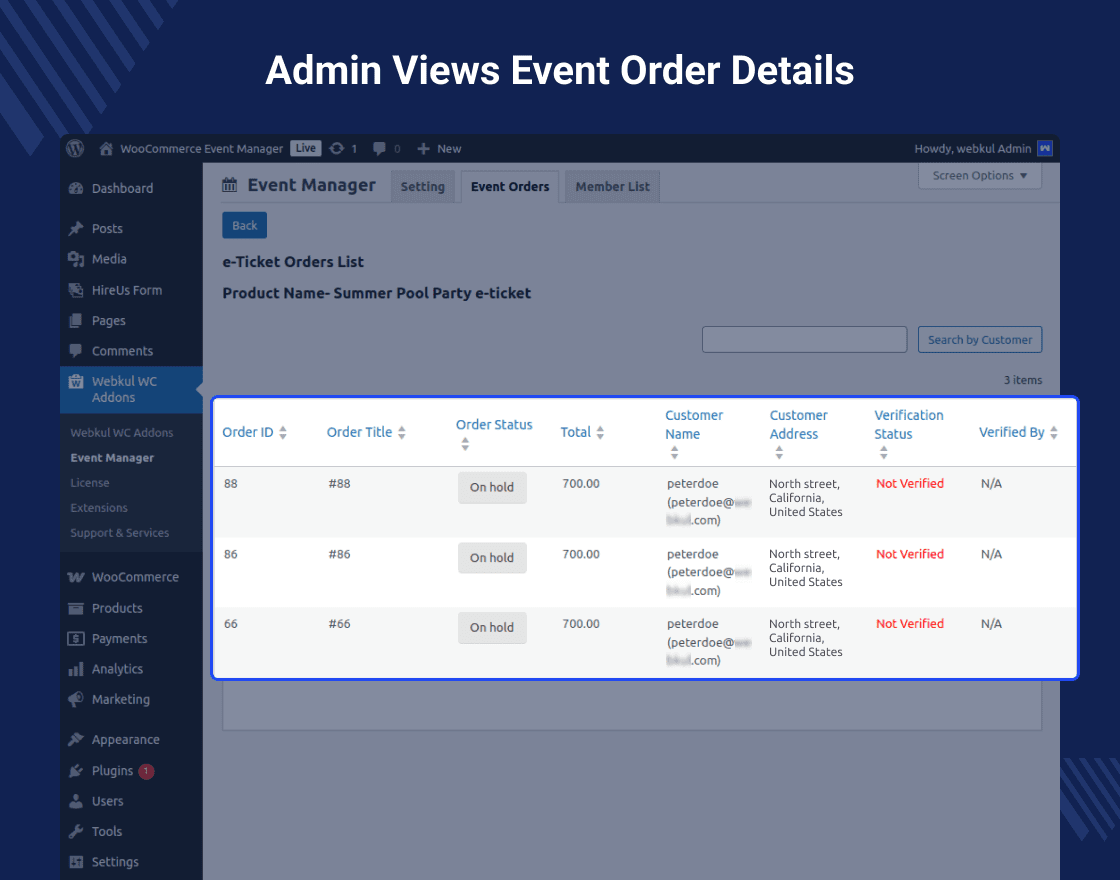1120x880 pixels.
Task: Click the 3 items count text
Action: 1023,380
